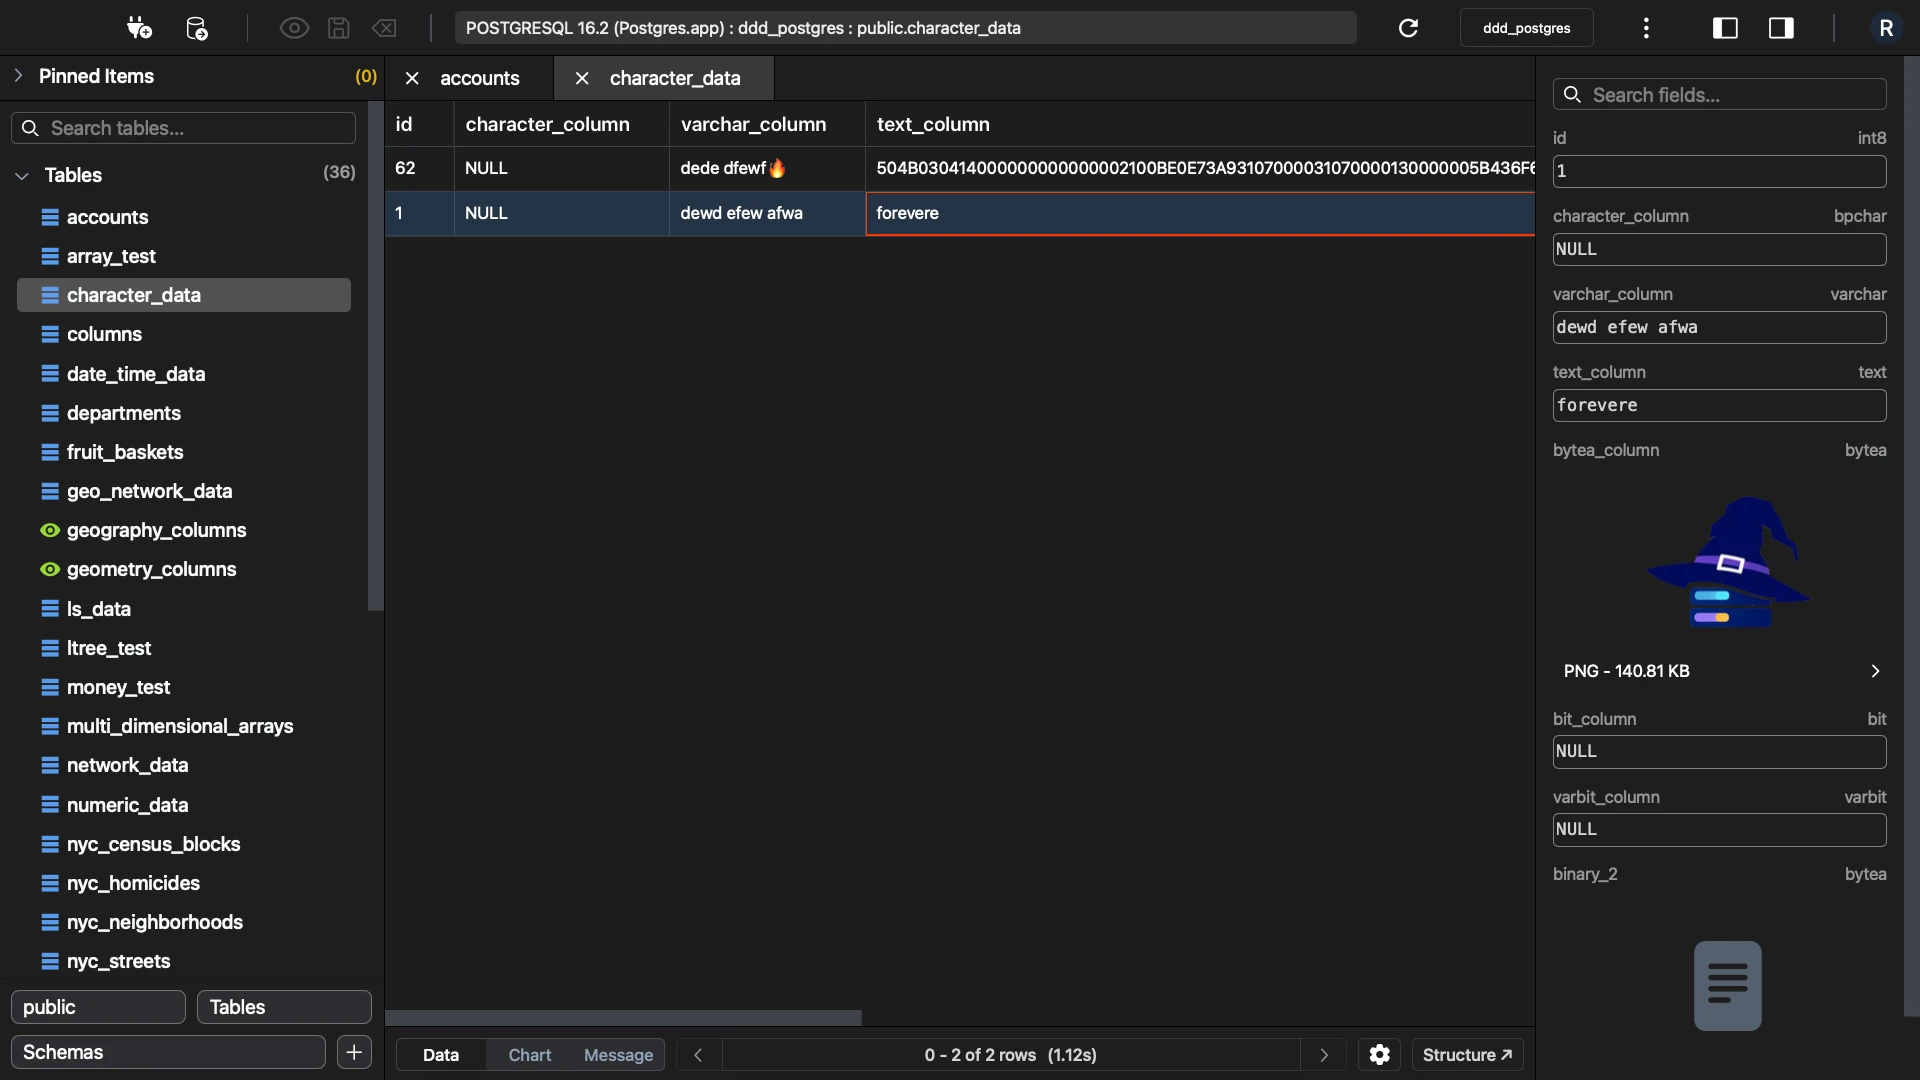Click the refresh icon in top bar
Screen dimensions: 1920x1080
point(1408,28)
